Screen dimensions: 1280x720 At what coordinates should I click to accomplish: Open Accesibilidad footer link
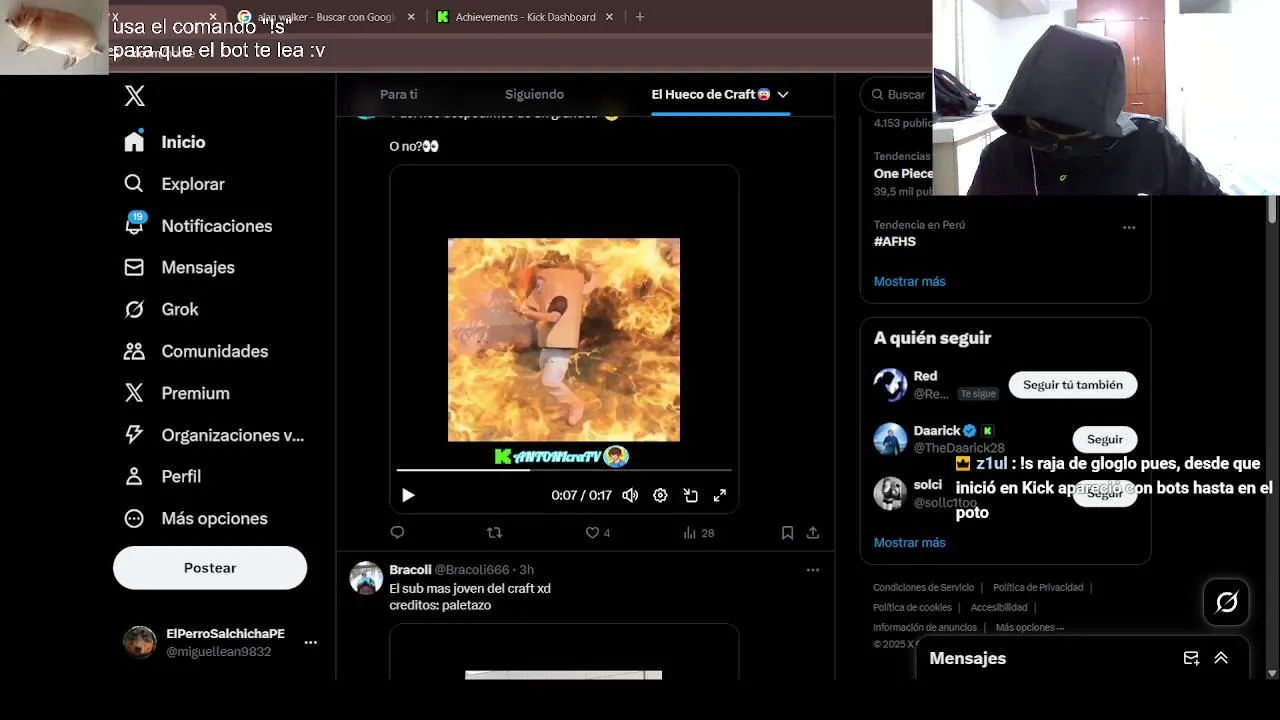pyautogui.click(x=999, y=607)
